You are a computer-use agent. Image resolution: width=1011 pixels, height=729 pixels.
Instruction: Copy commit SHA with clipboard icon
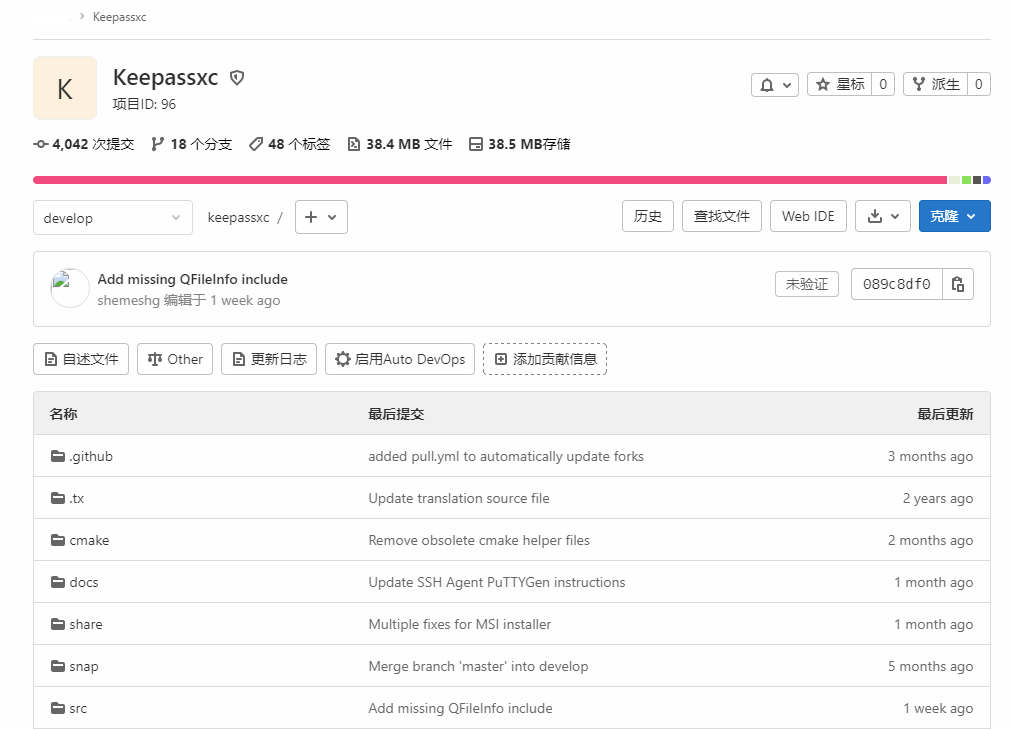(958, 284)
